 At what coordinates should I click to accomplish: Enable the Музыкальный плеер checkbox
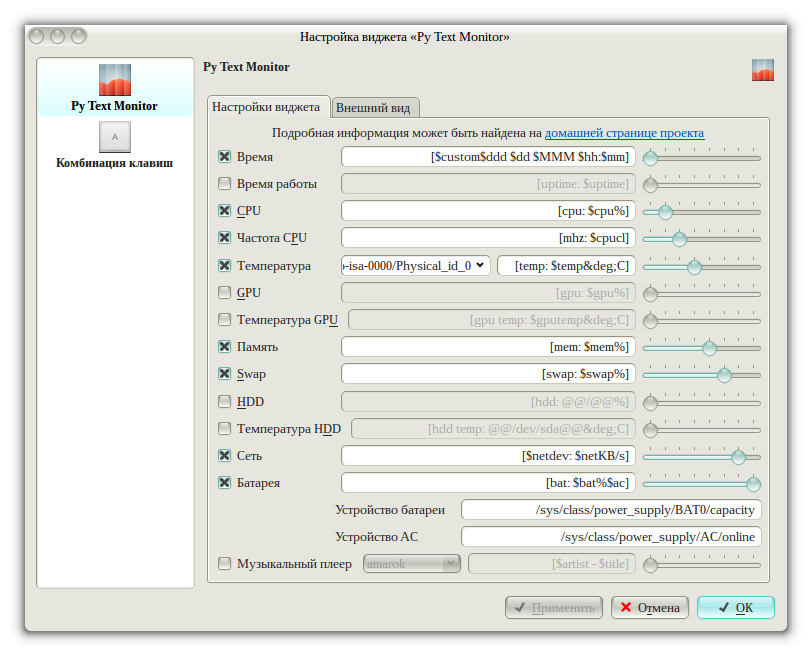pyautogui.click(x=225, y=564)
